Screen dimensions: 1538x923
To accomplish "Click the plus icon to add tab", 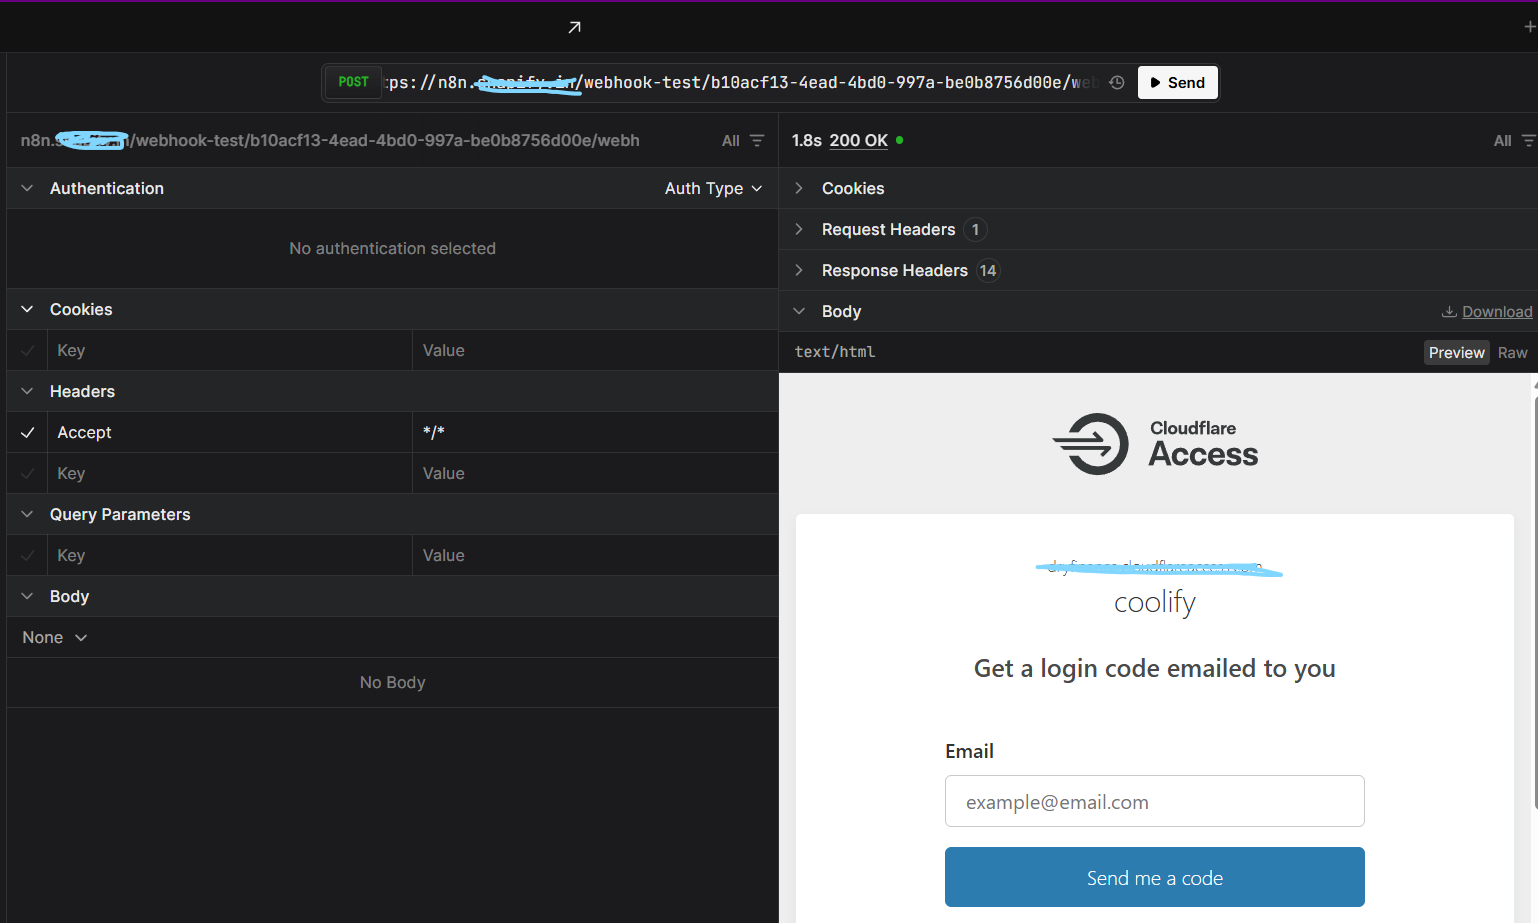I will point(1529,27).
